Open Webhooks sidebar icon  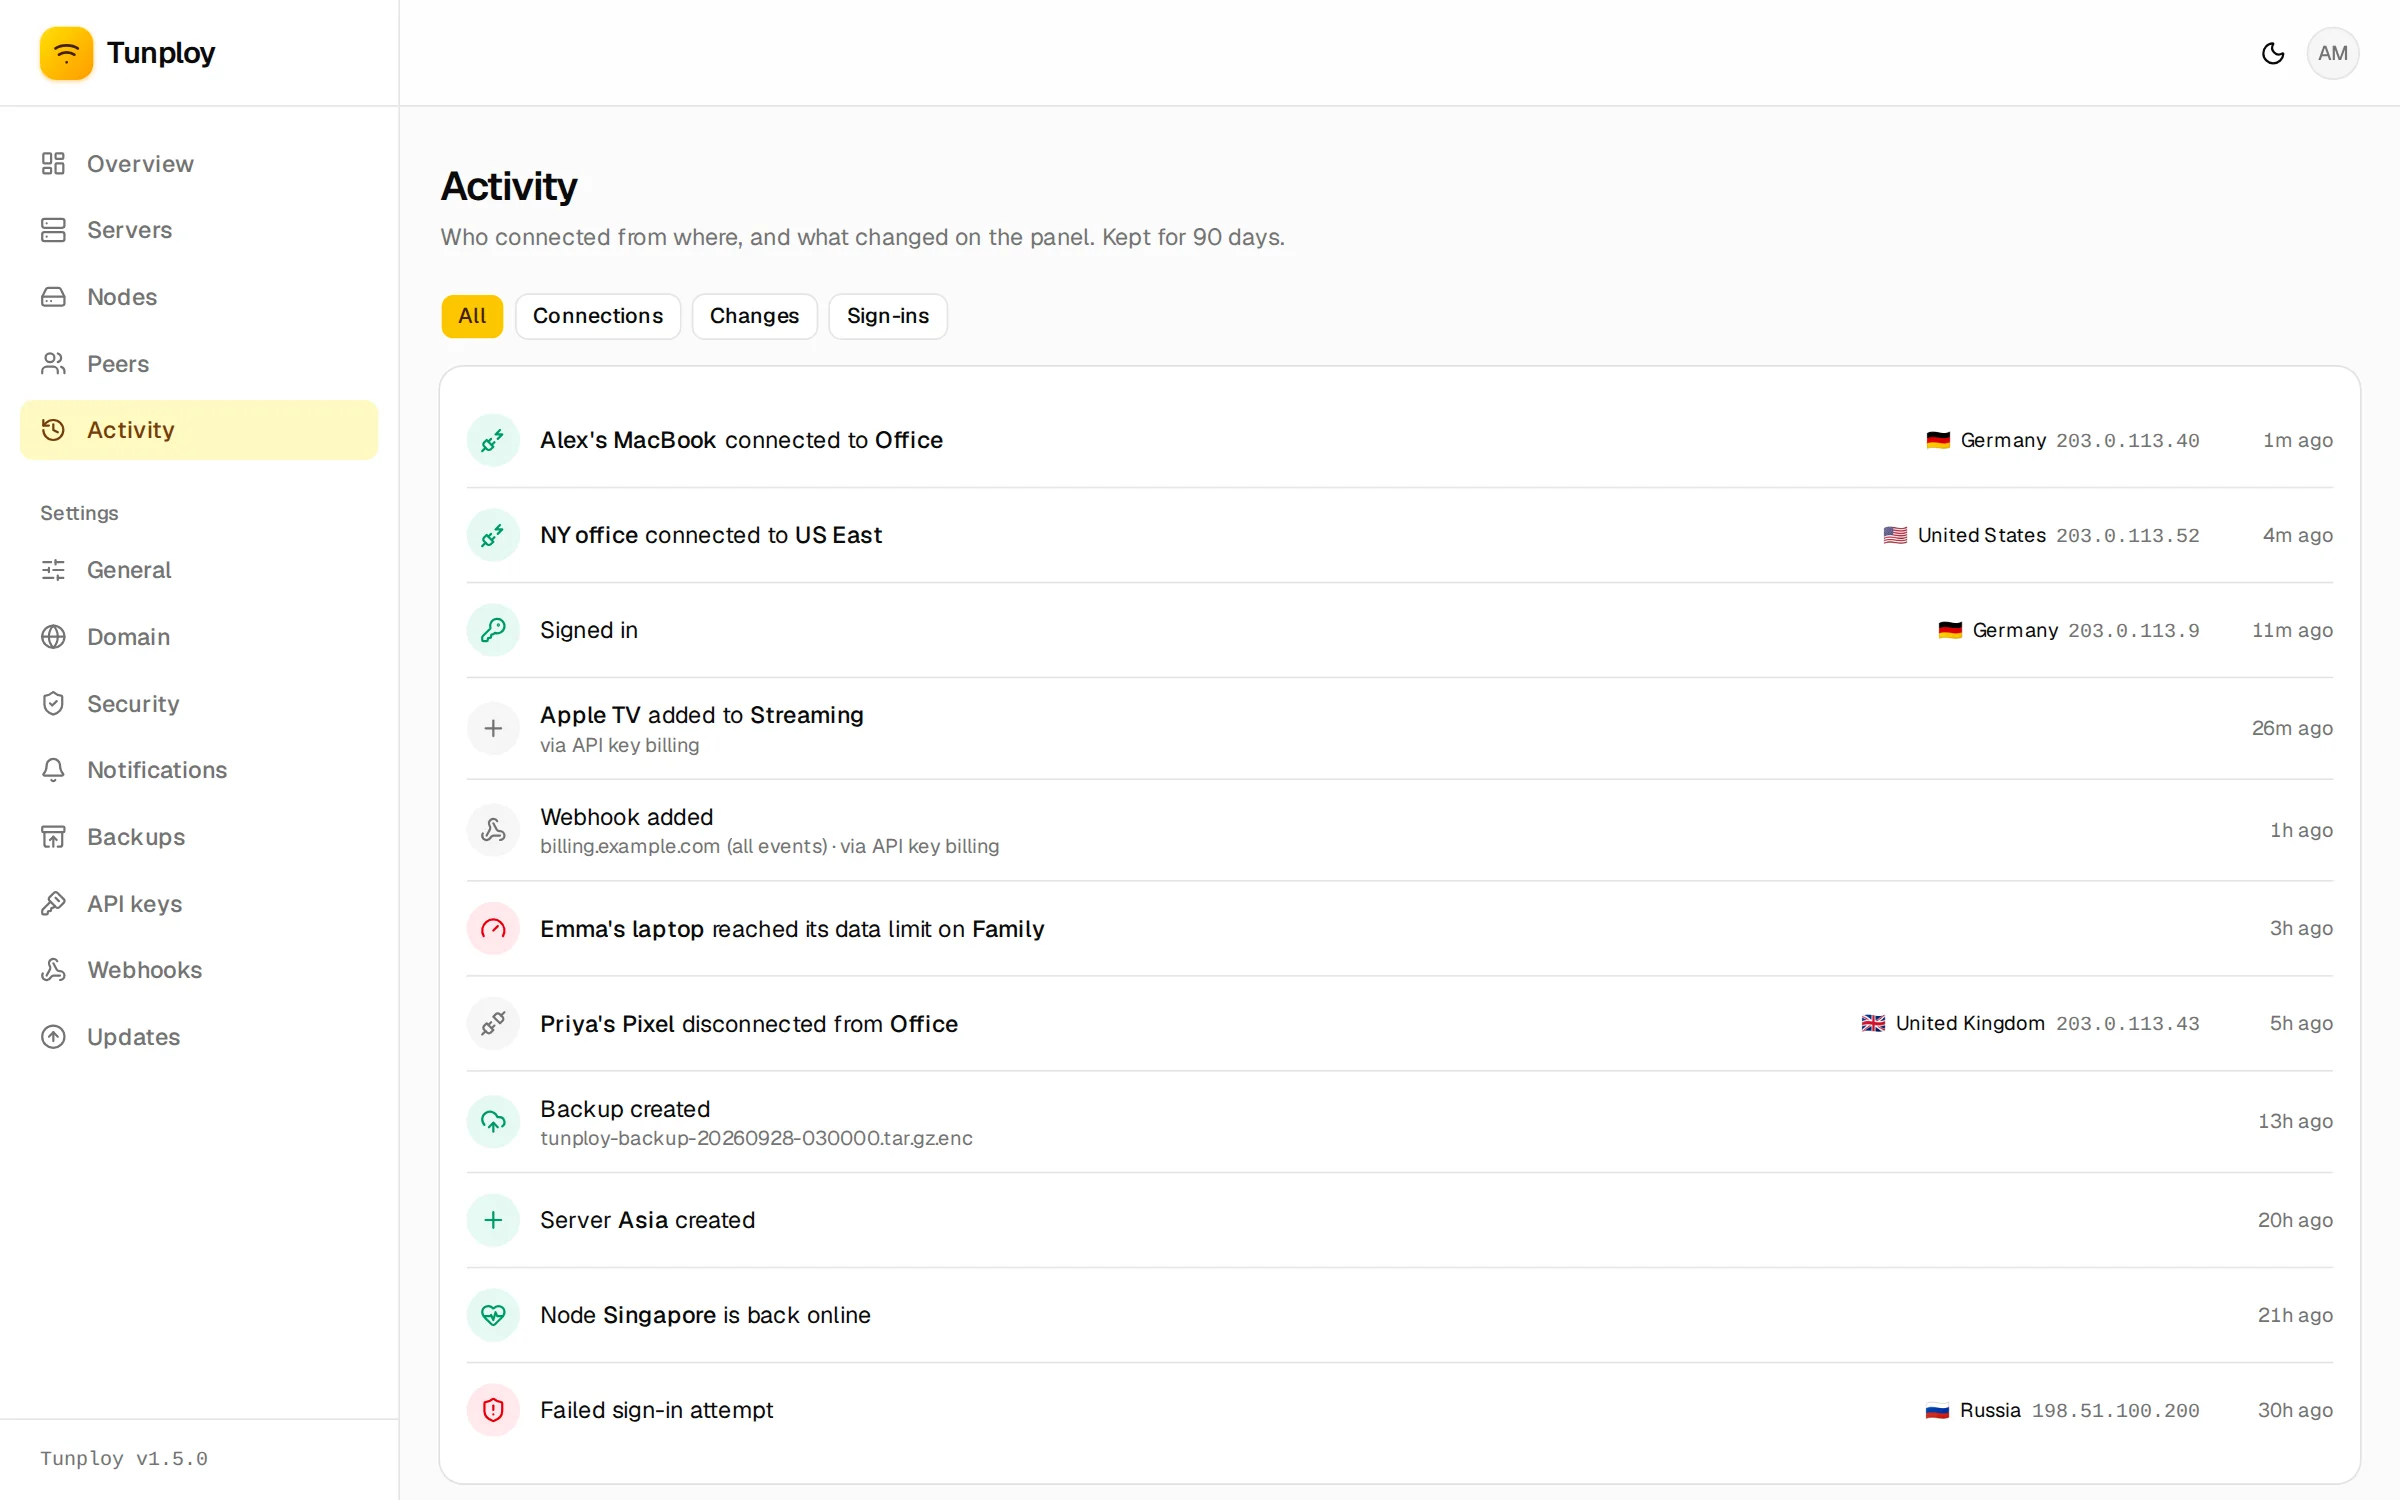click(x=53, y=970)
